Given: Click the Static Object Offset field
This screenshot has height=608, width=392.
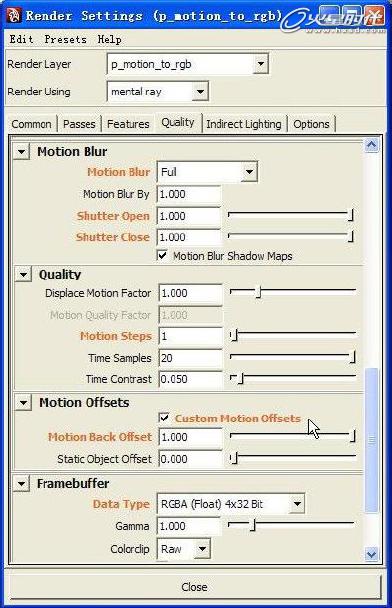Looking at the screenshot, I should coord(190,459).
